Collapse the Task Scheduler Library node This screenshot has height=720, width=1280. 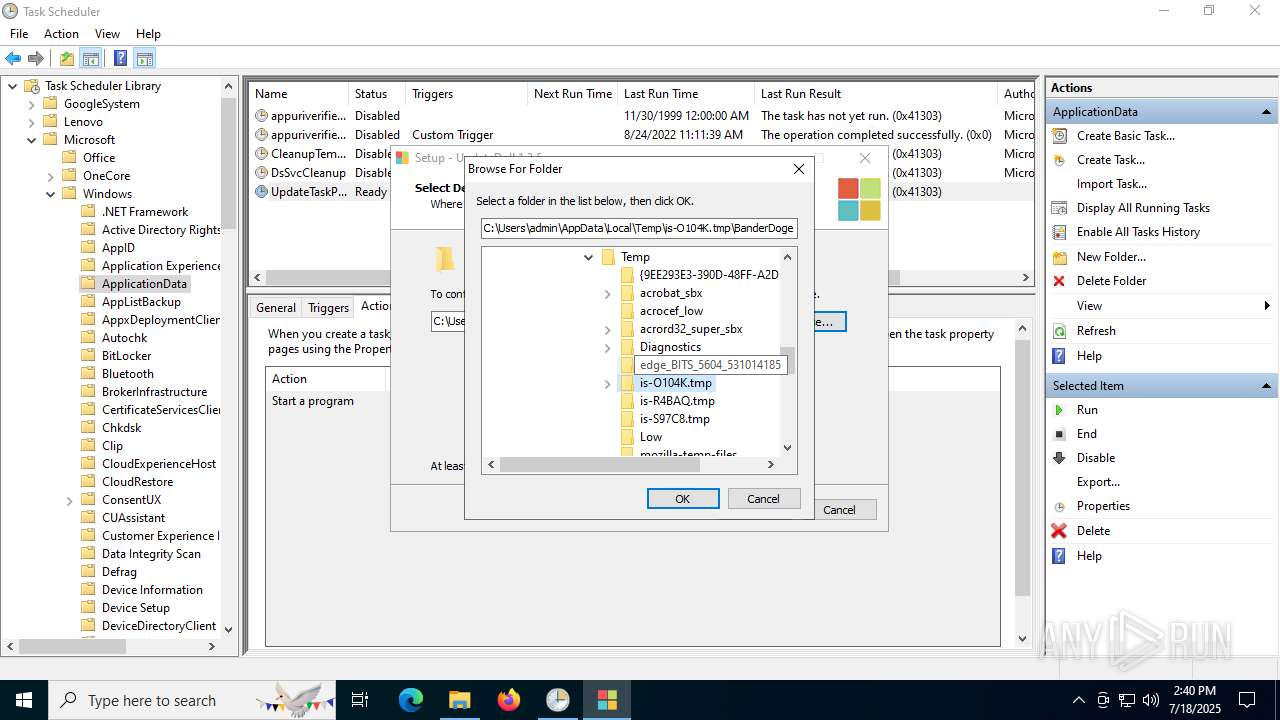(x=13, y=86)
